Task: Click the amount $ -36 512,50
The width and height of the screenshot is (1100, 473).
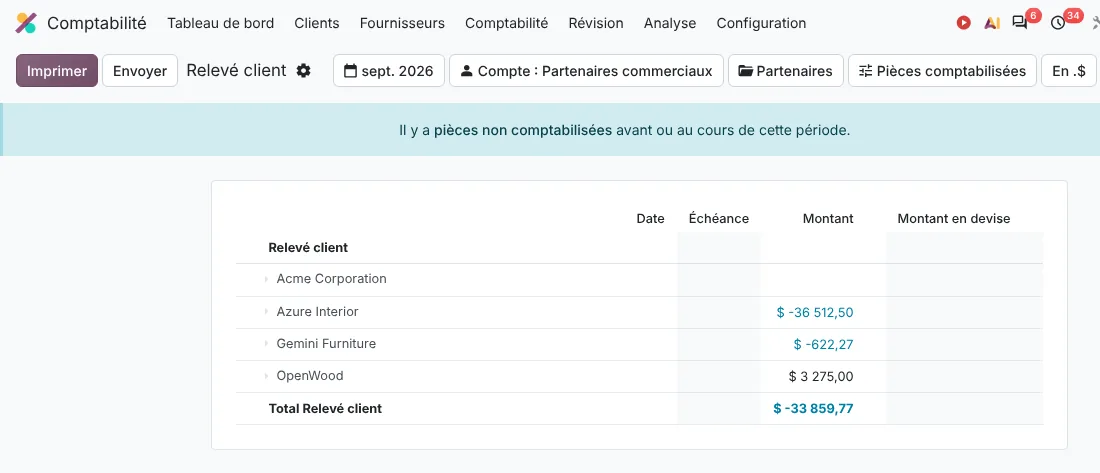Action: coord(814,312)
